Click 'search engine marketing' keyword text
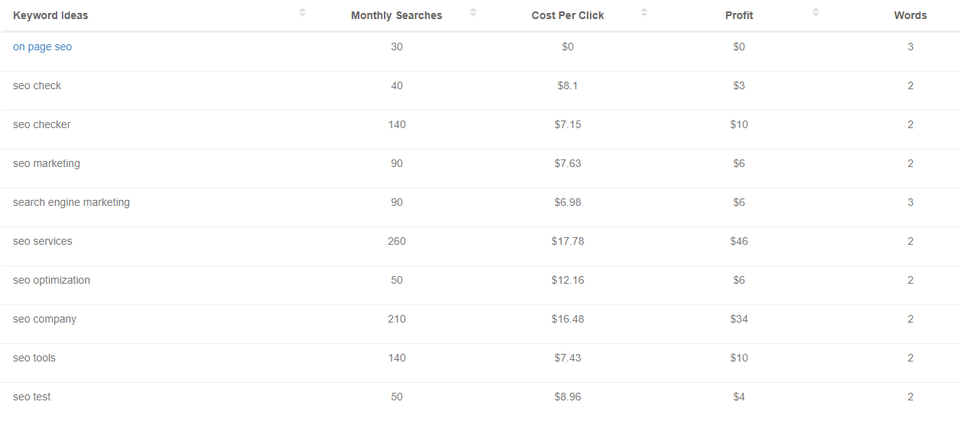This screenshot has width=960, height=437. pyautogui.click(x=71, y=202)
